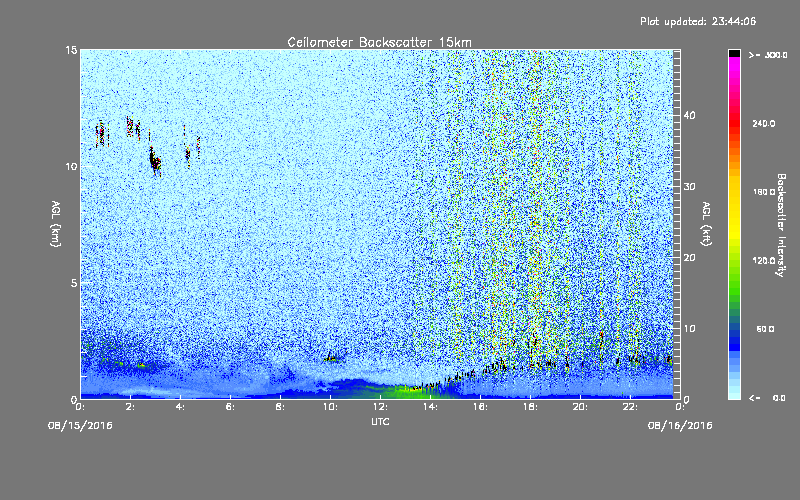Click the right 'AGL (kft)' axis label
The height and width of the screenshot is (500, 800).
(x=706, y=224)
